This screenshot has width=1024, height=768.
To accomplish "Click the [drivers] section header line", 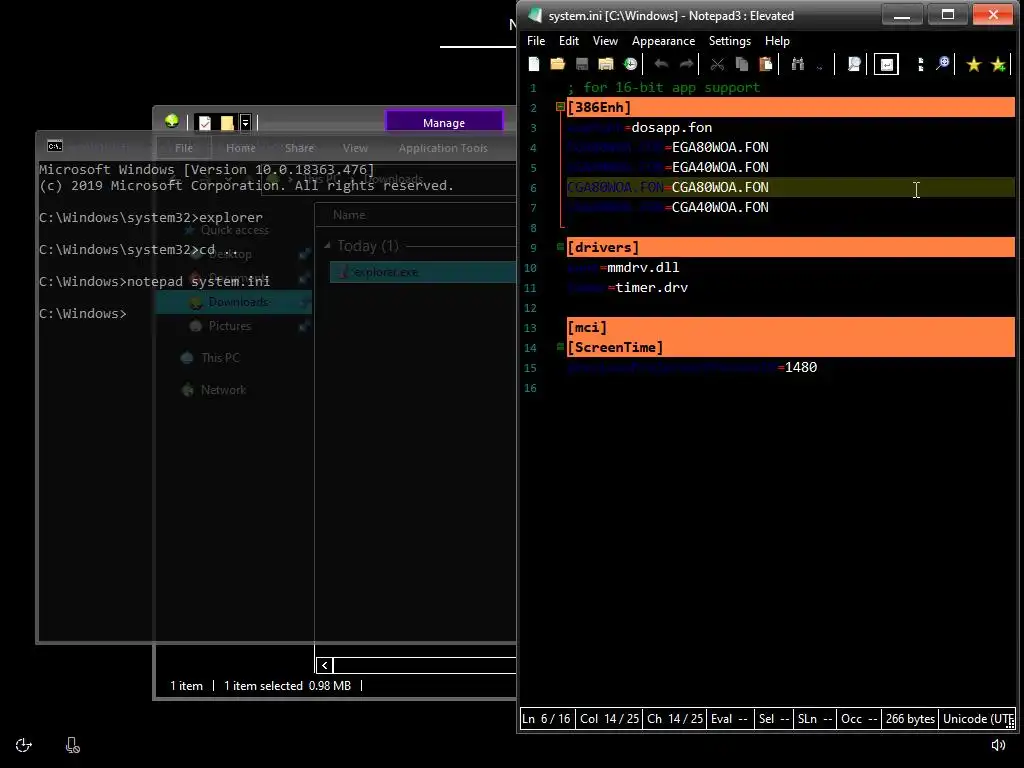I will point(791,247).
